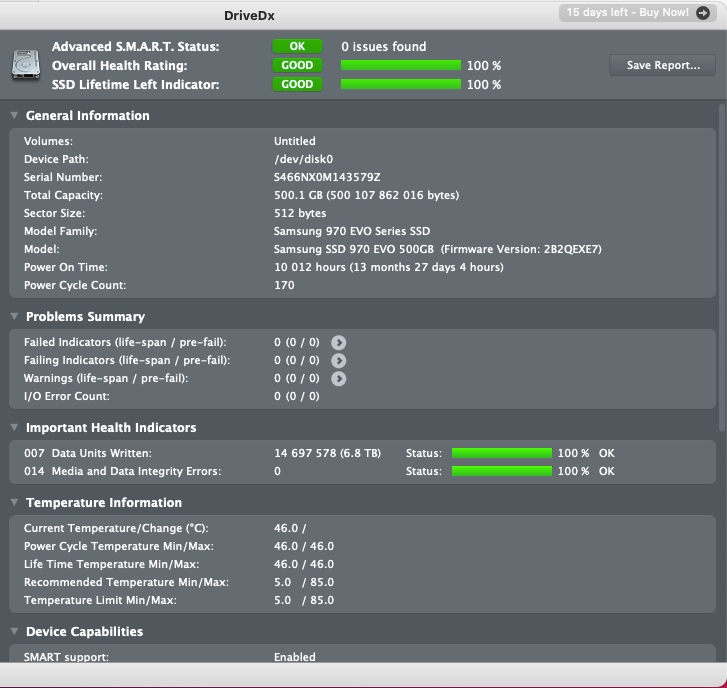Click the /dev/disk0 device path value
The image size is (727, 688).
pyautogui.click(x=303, y=159)
